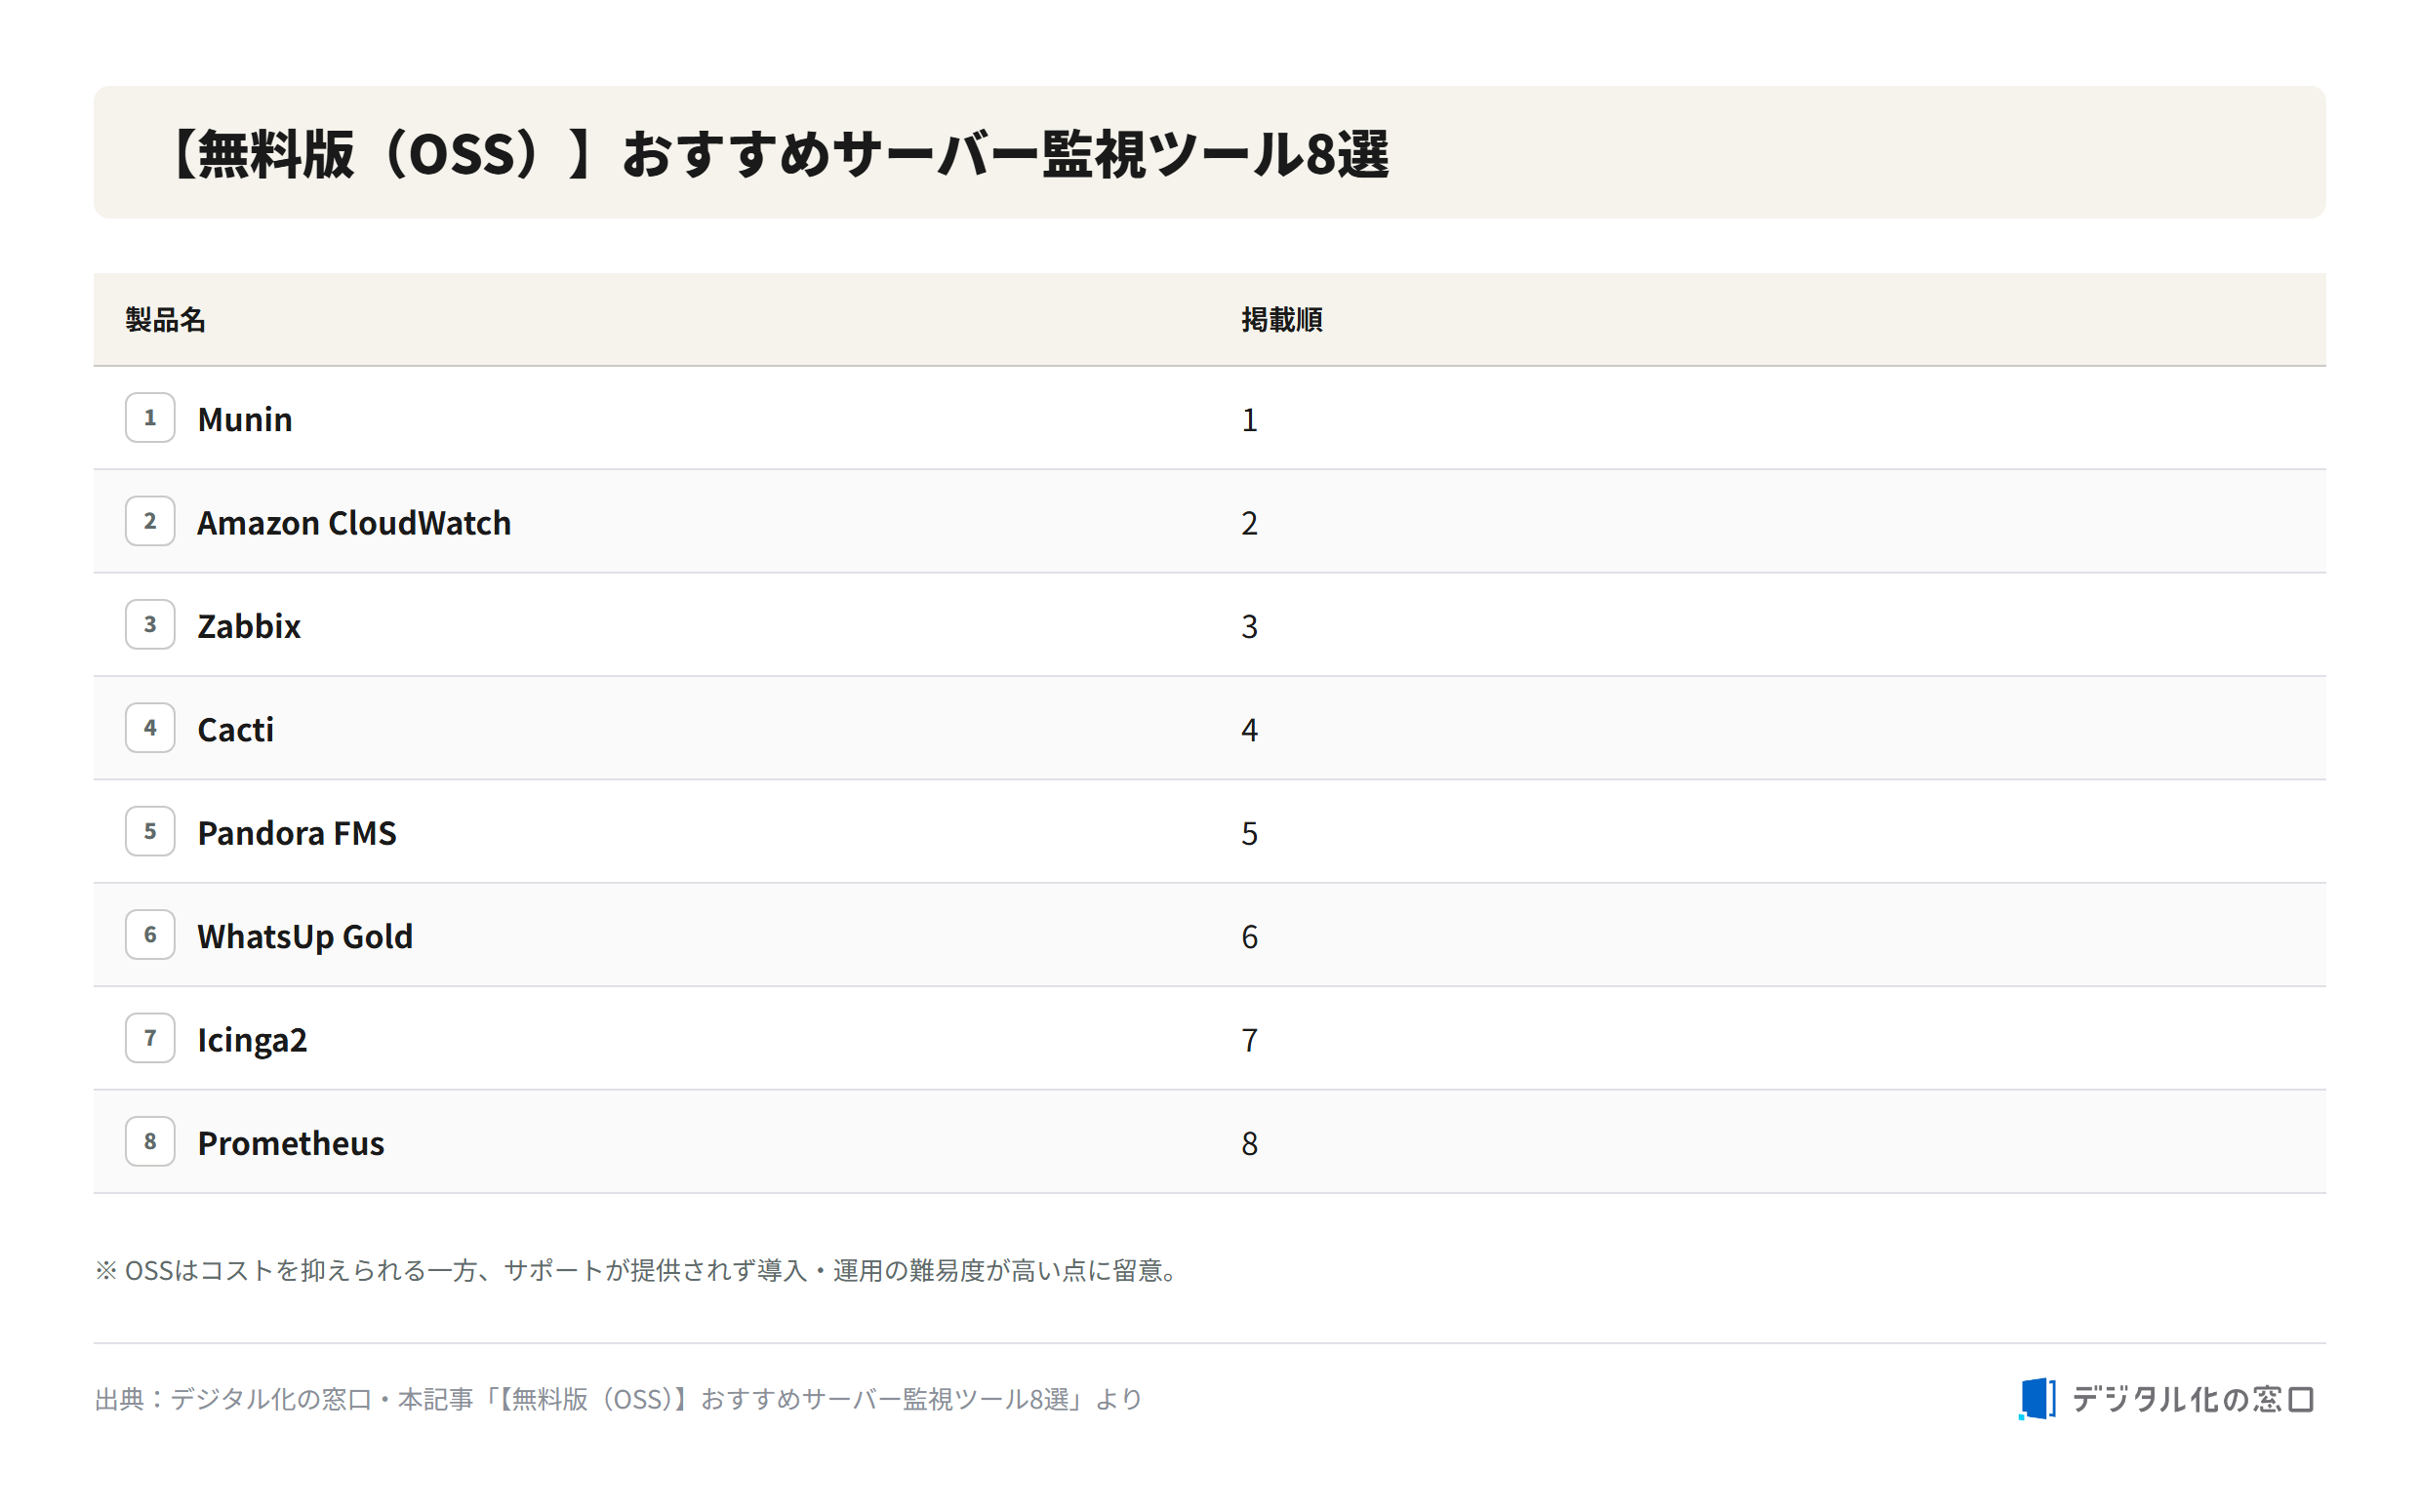
Task: Select the Amazon CloudWatch product name
Action: pos(354,523)
